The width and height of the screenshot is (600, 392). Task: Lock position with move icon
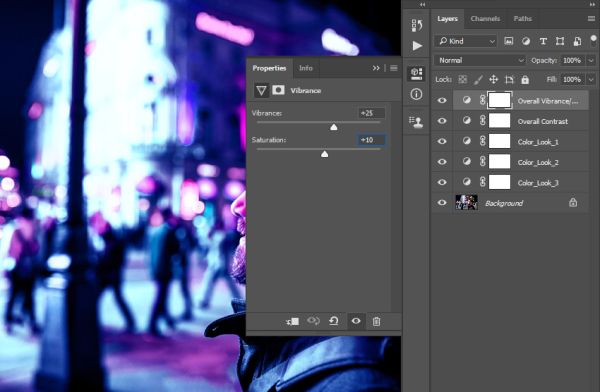[x=494, y=80]
